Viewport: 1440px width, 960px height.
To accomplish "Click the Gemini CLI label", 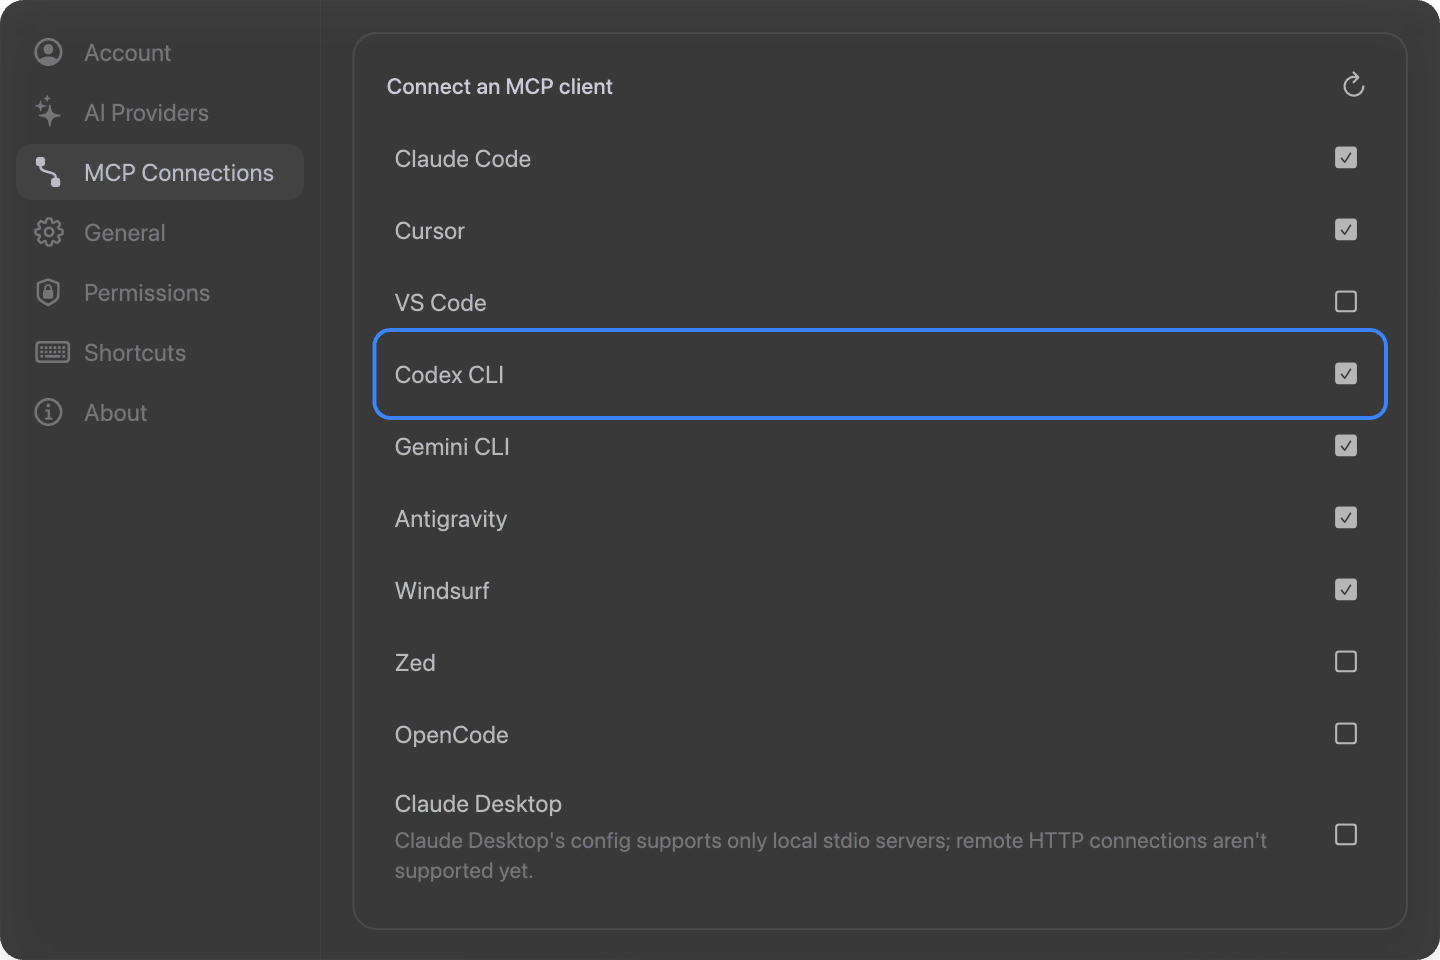I will (x=452, y=447).
